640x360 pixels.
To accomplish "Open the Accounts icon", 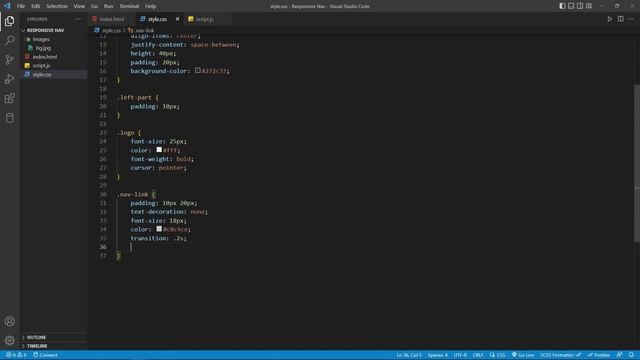I will (x=9, y=321).
